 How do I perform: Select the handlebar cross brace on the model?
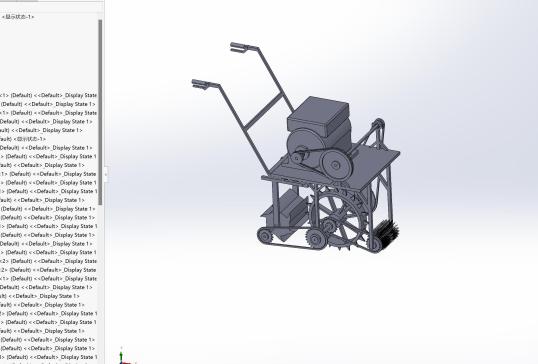pos(265,110)
